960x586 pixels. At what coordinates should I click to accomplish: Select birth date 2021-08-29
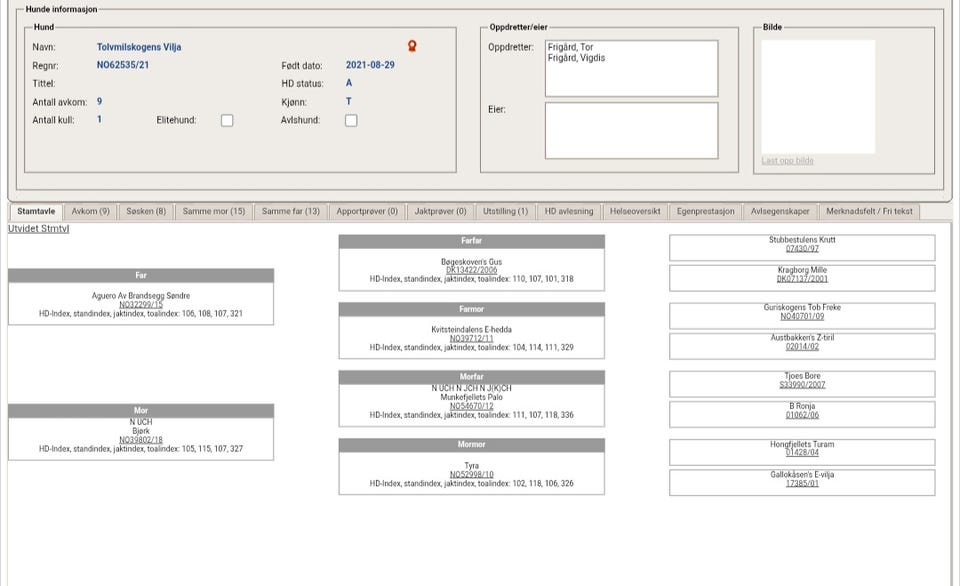coord(370,65)
